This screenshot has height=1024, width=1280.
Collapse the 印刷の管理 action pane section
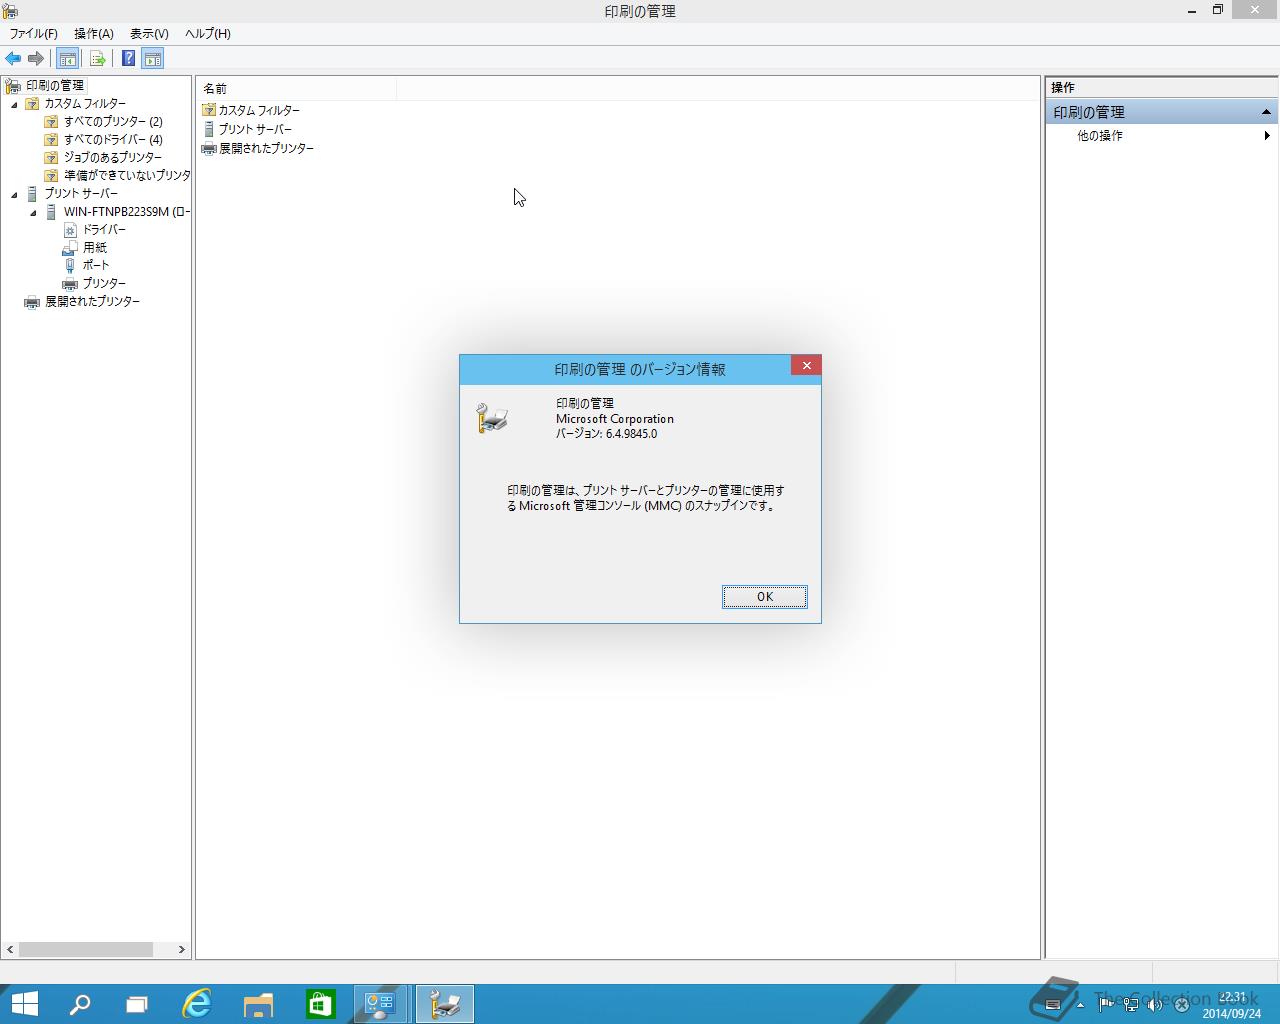pos(1266,112)
